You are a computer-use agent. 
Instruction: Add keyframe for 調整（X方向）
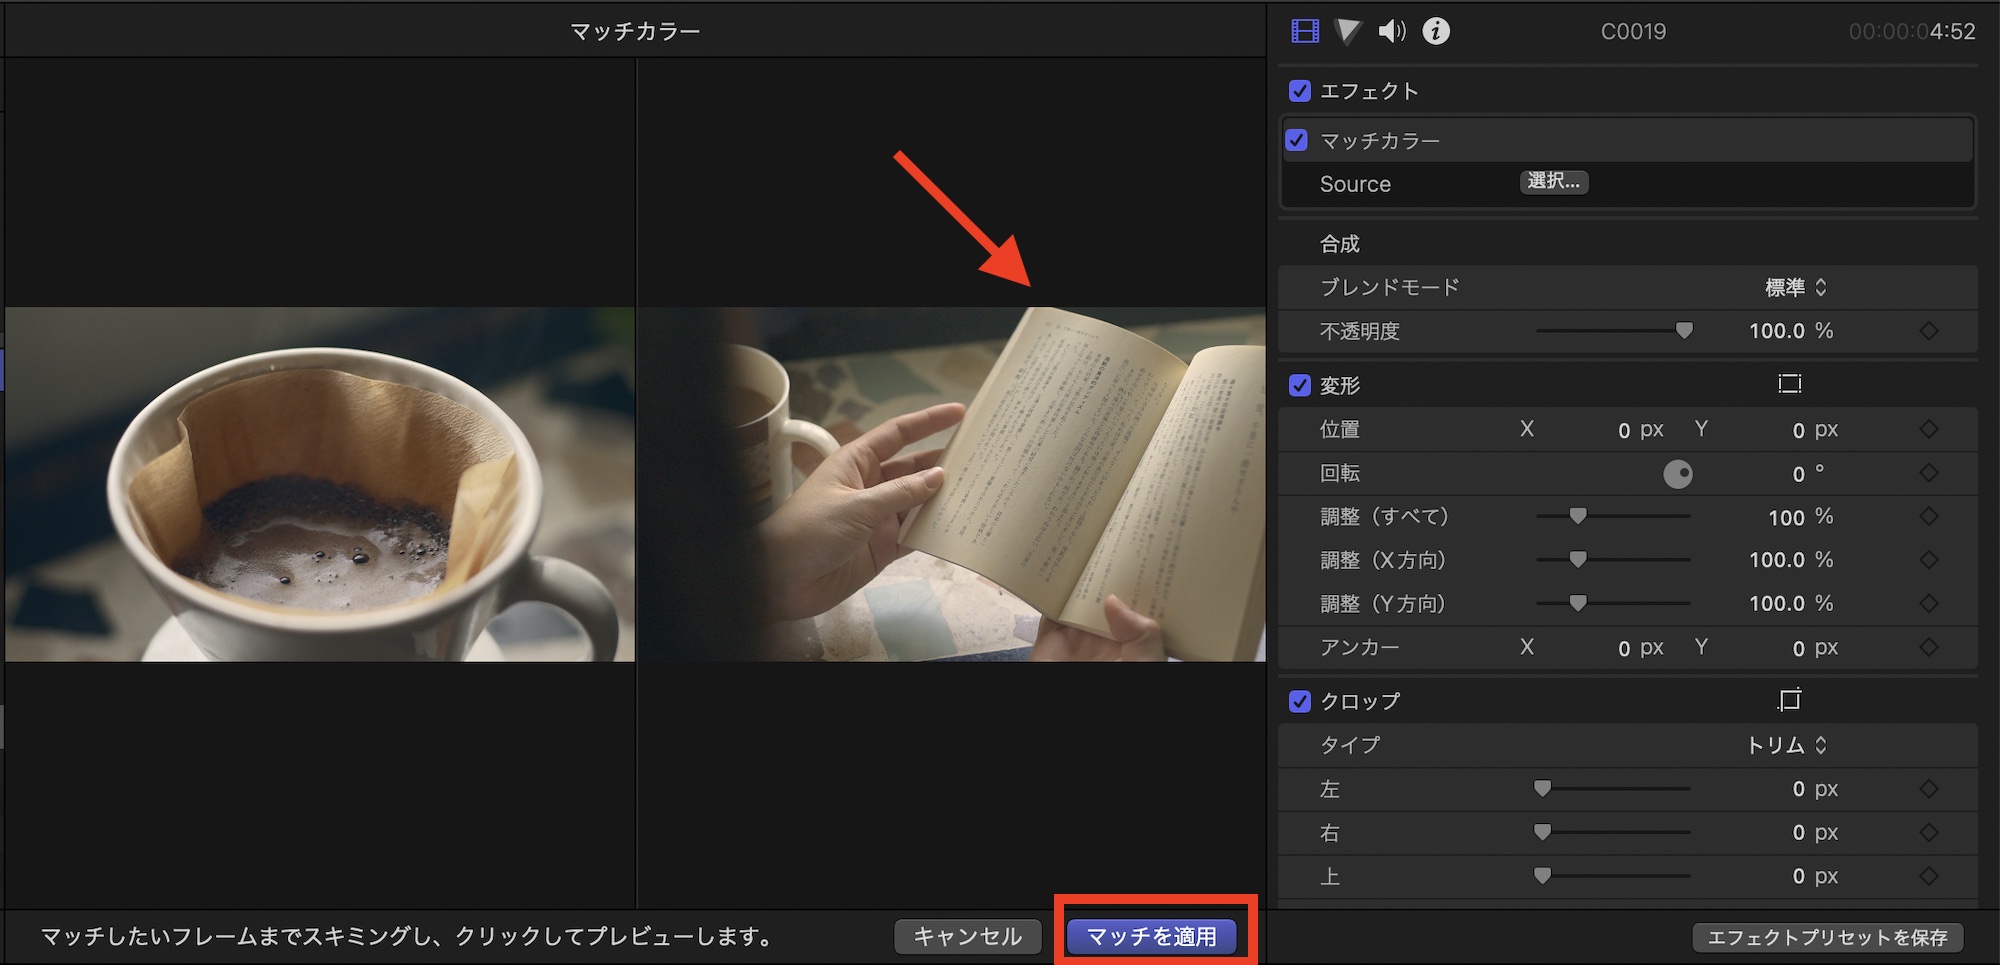coord(1929,560)
